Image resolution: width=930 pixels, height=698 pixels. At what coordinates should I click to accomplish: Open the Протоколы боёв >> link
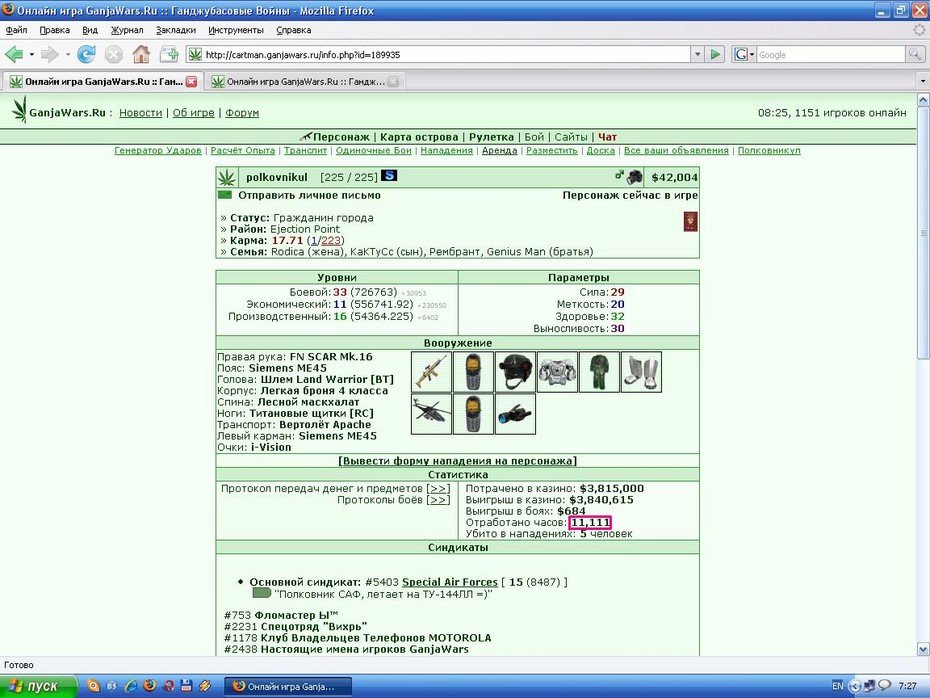point(438,500)
